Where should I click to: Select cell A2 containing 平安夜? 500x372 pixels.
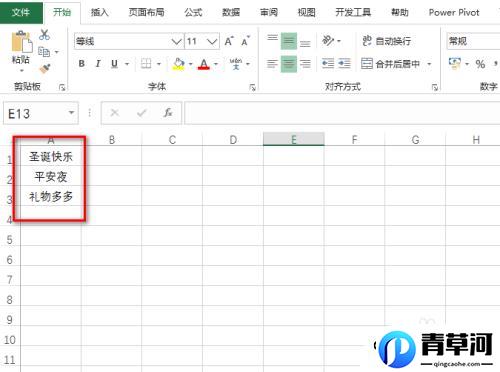pyautogui.click(x=51, y=176)
